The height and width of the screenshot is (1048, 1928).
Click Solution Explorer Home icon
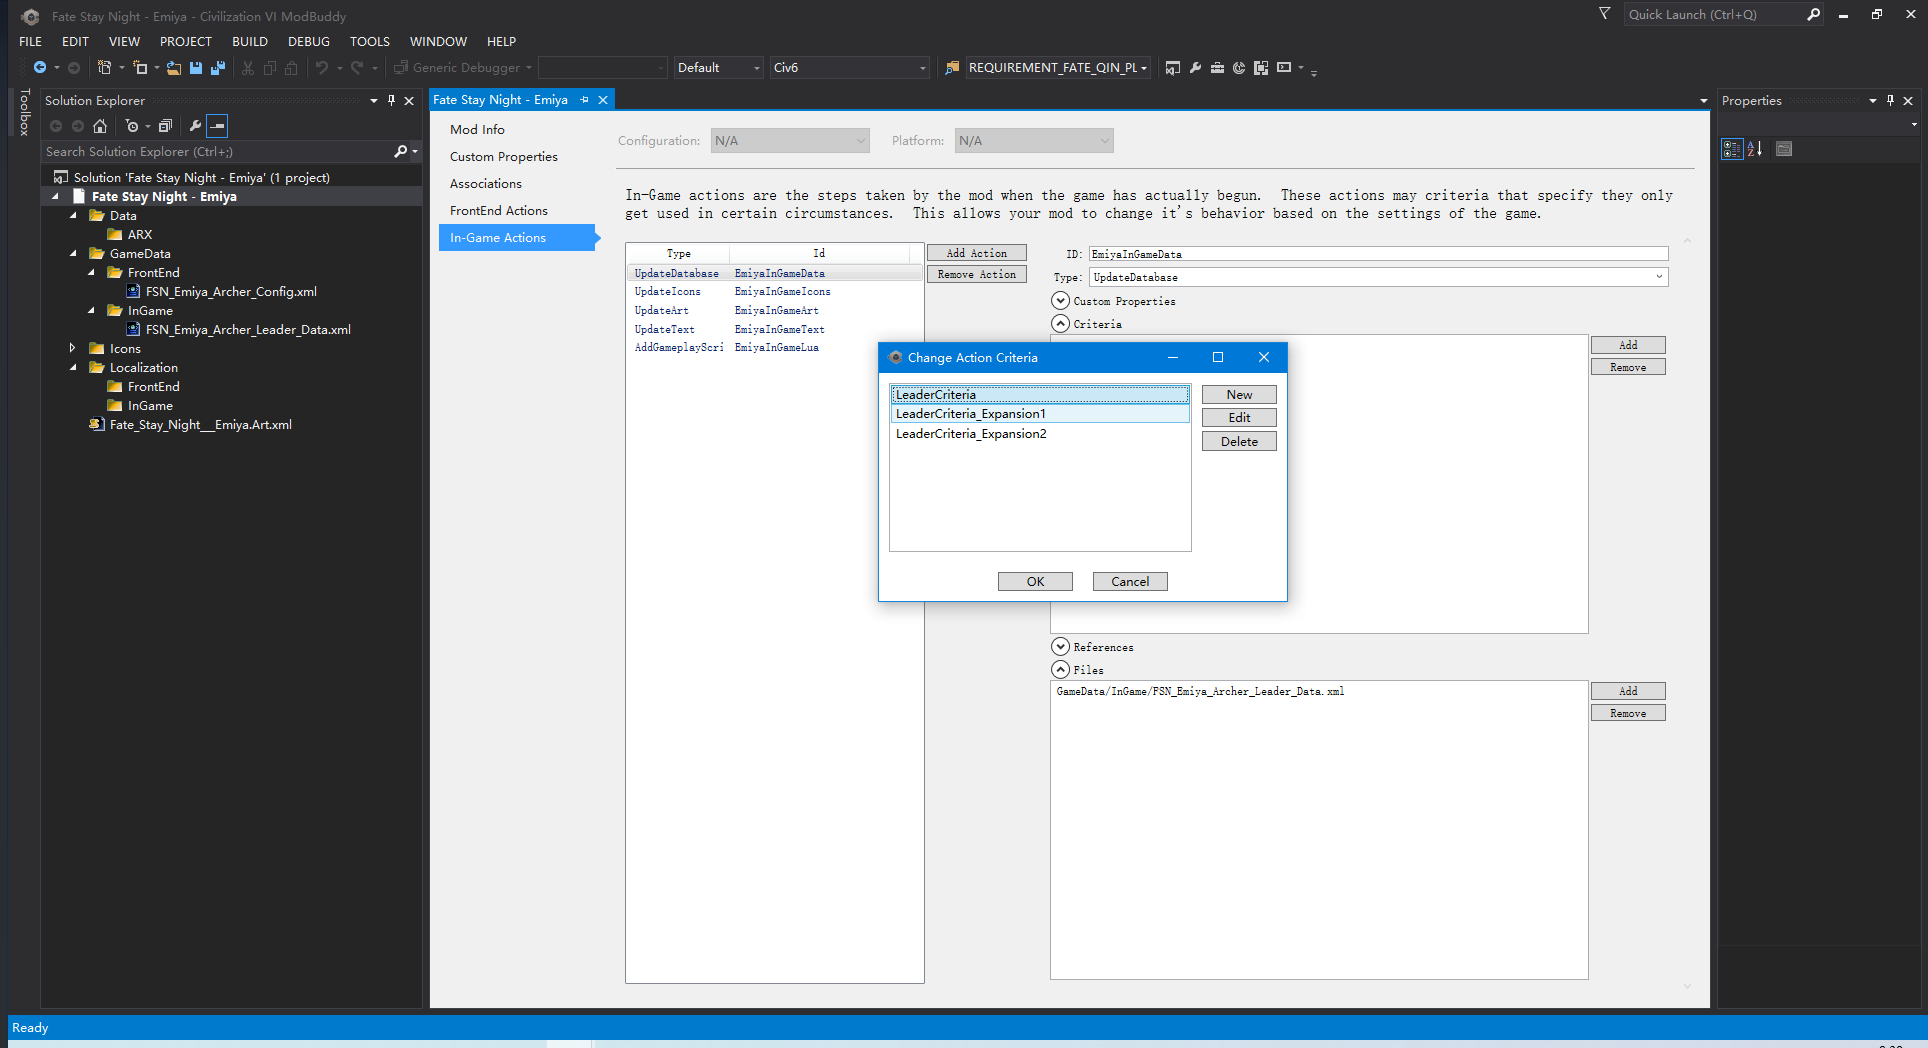click(x=100, y=126)
